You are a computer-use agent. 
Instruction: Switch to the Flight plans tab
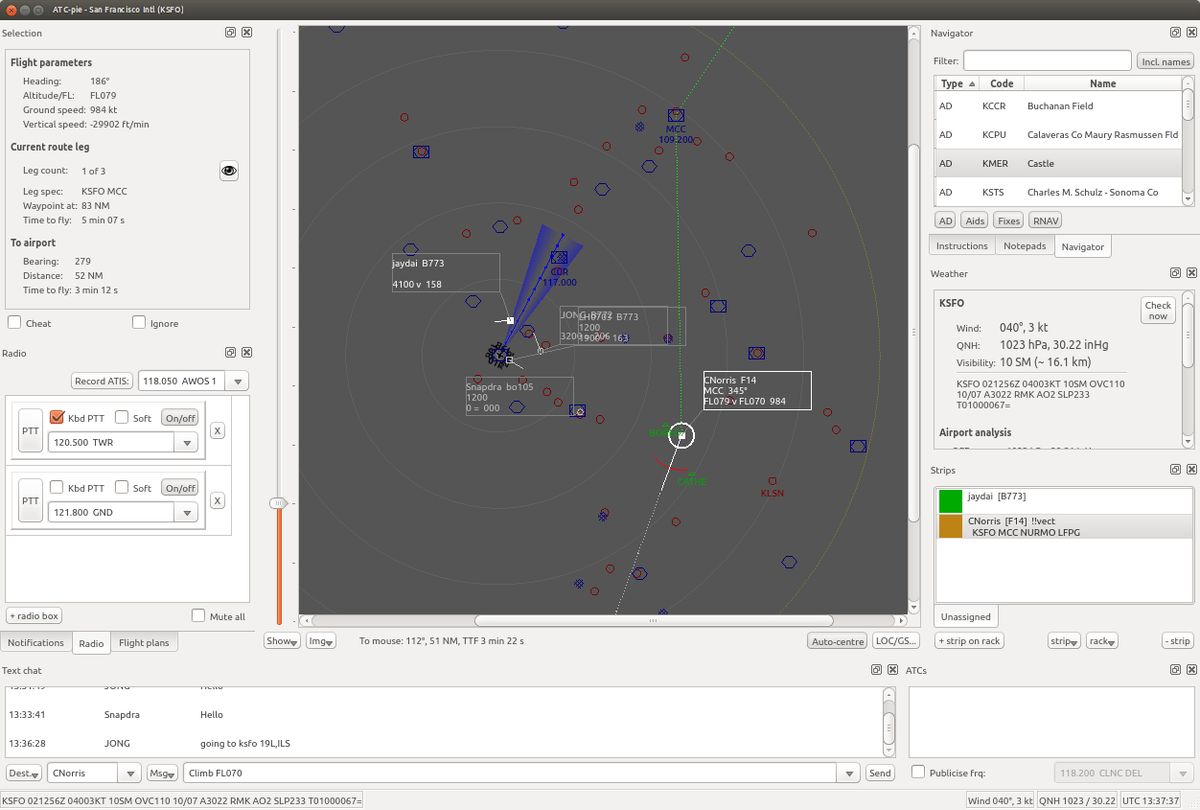(x=144, y=643)
